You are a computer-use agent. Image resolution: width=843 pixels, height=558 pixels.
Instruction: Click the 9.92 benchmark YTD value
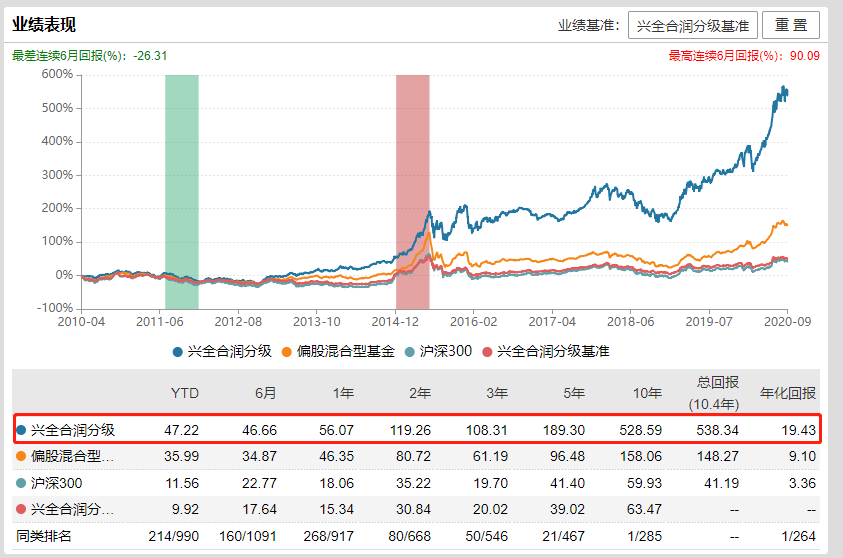click(185, 509)
